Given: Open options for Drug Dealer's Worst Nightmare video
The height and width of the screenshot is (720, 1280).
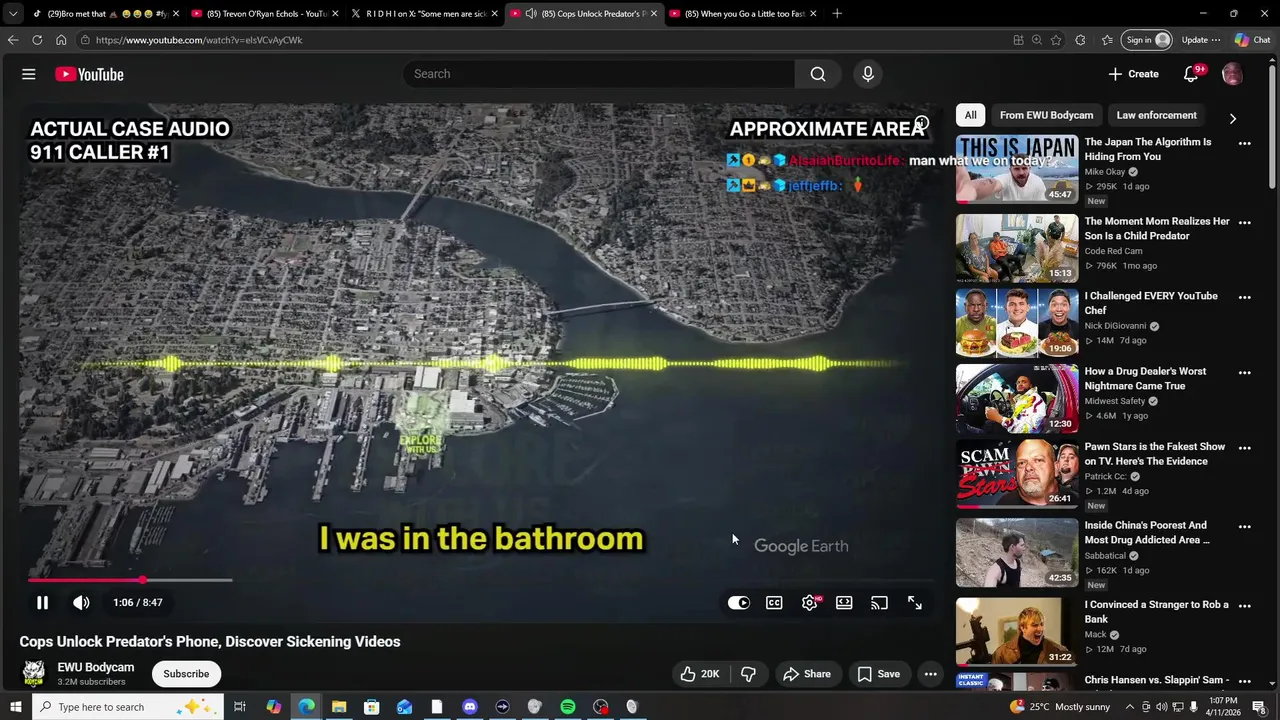Looking at the screenshot, I should (1245, 373).
